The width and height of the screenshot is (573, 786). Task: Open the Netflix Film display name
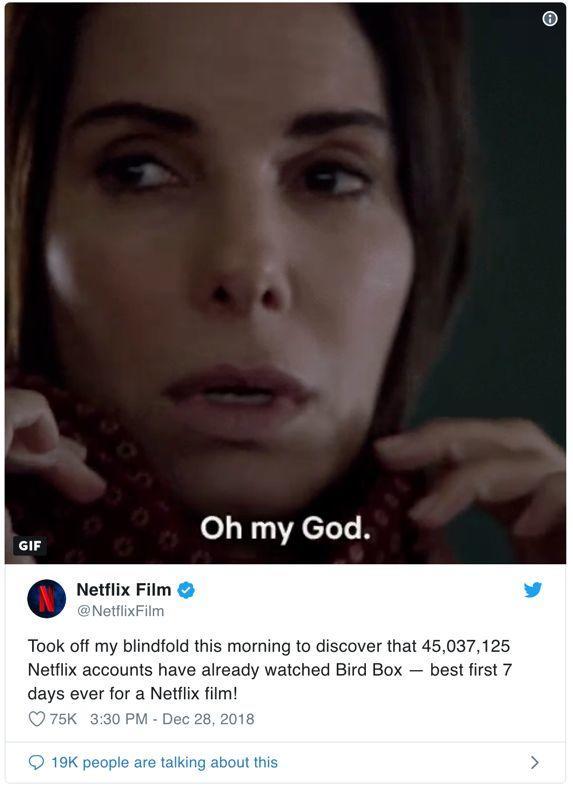(x=123, y=590)
